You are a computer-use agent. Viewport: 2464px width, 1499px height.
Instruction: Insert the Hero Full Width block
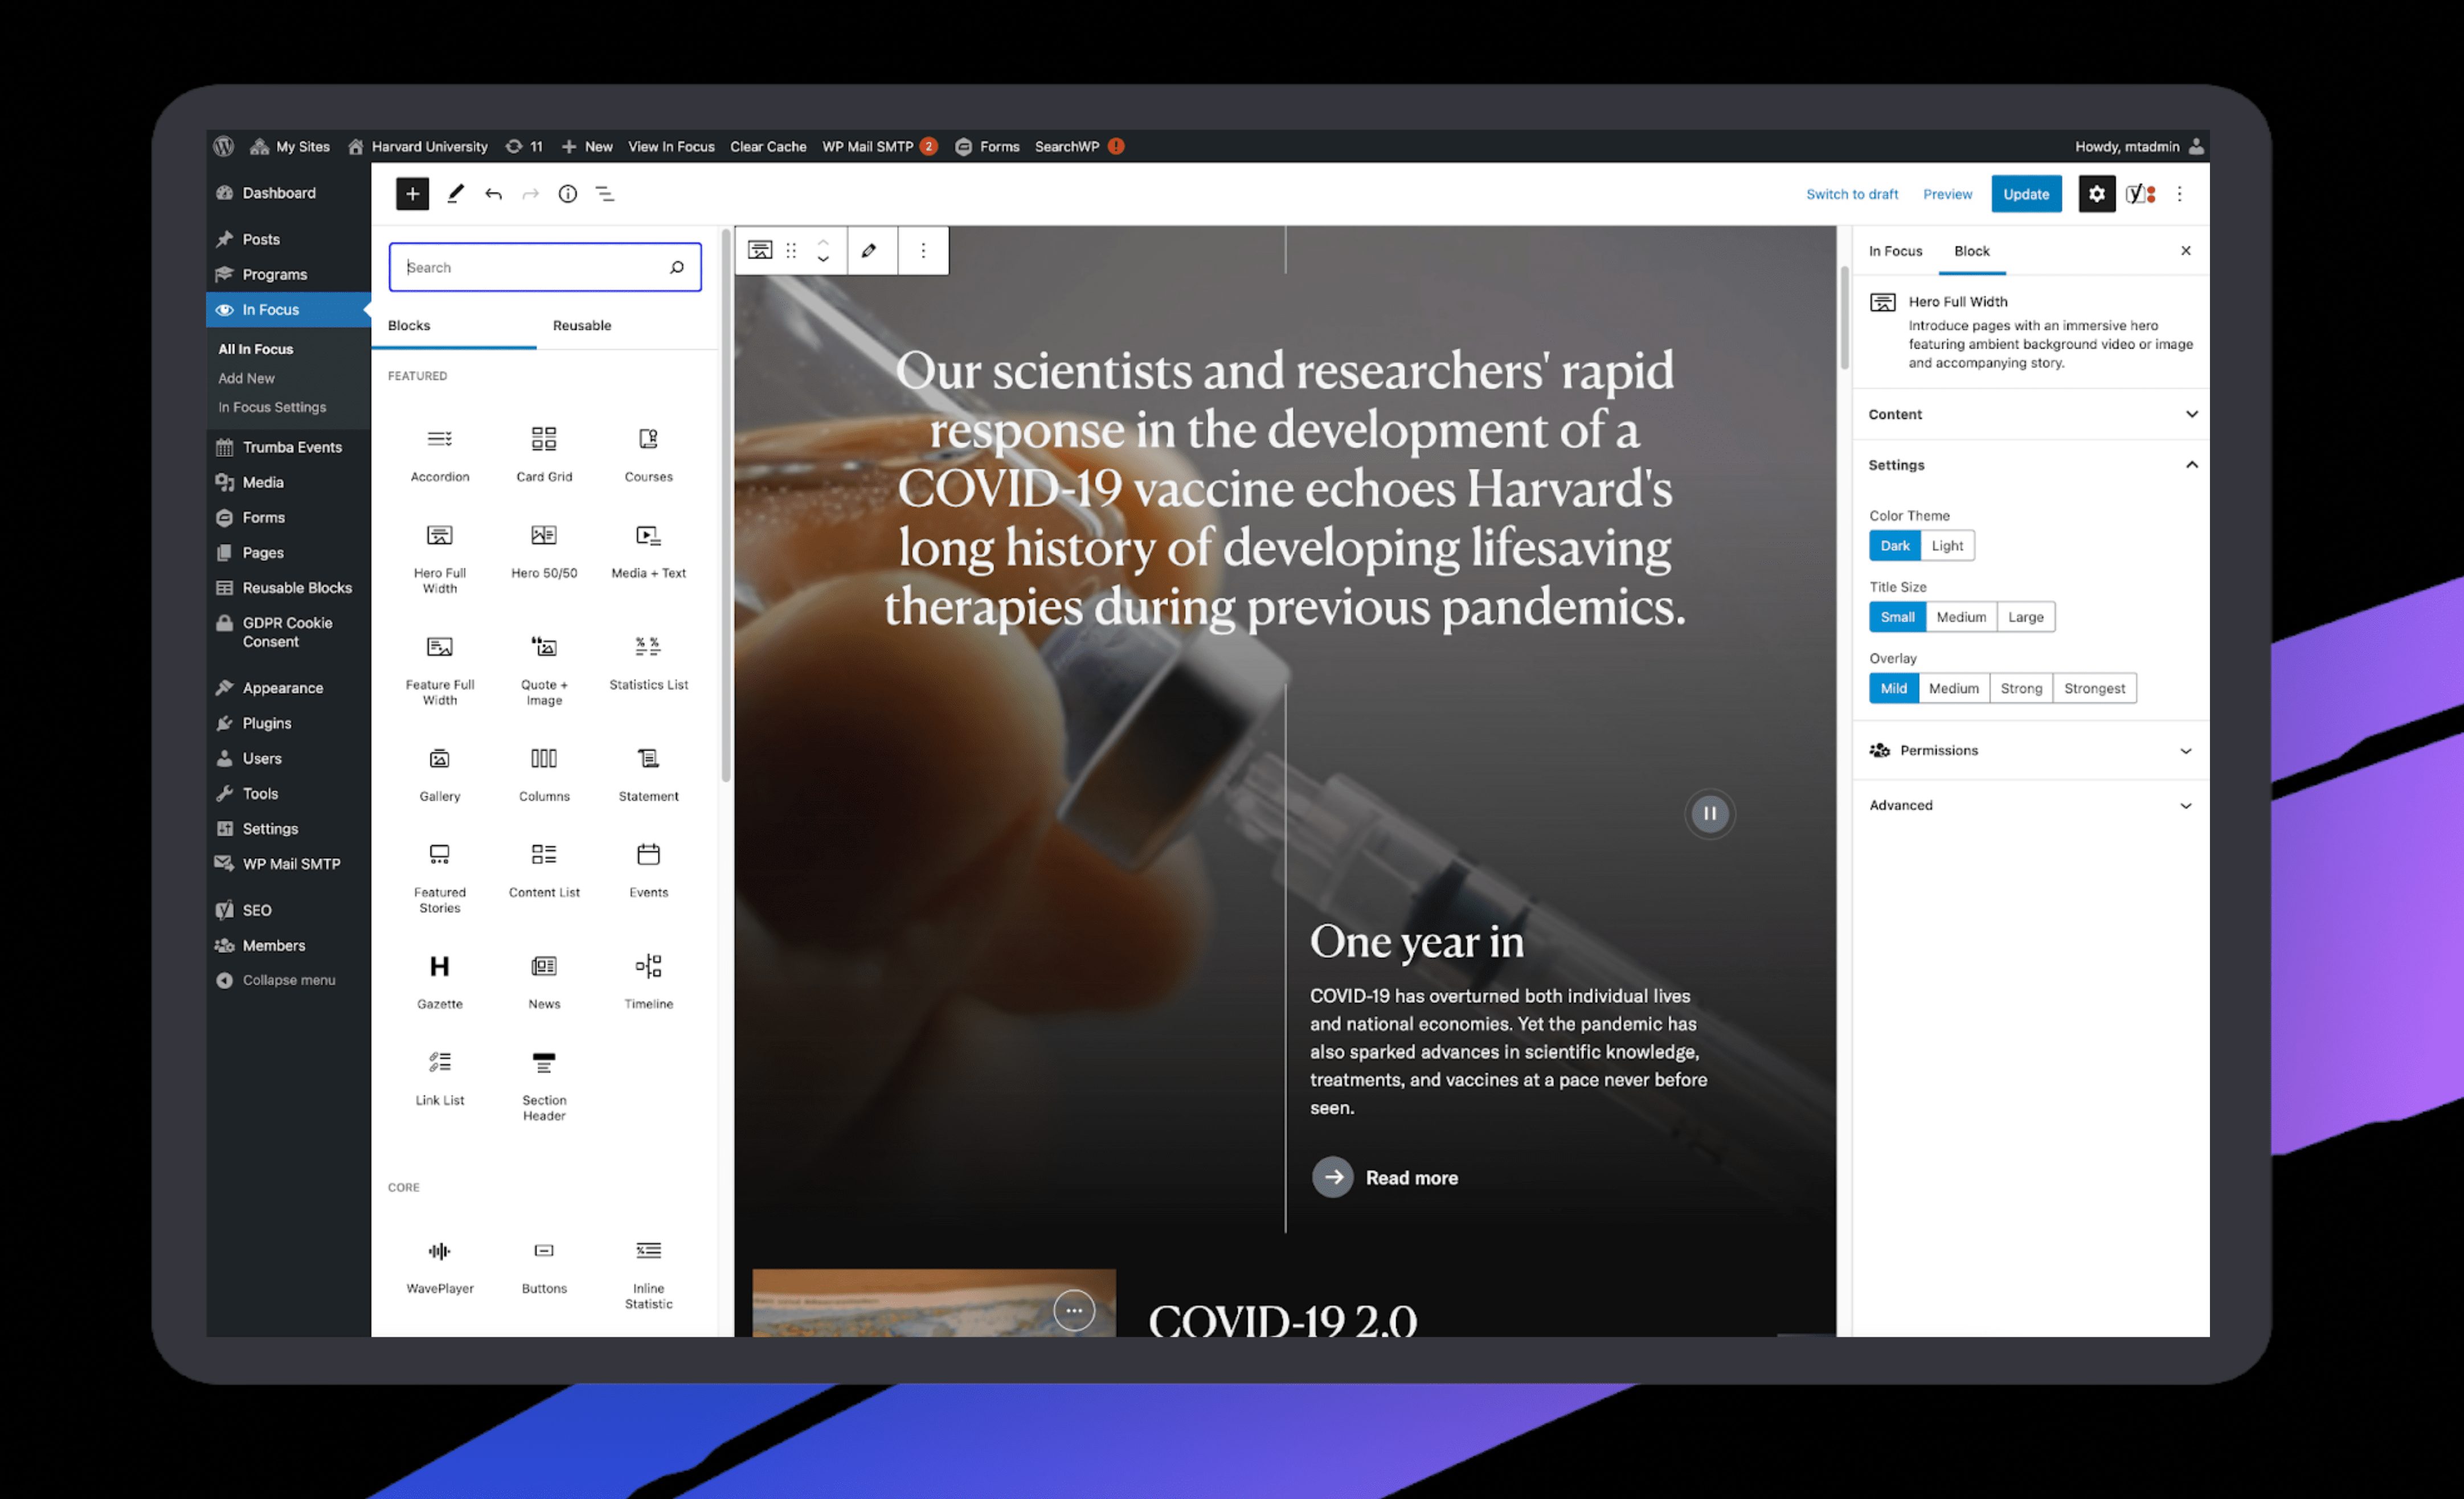pos(440,558)
